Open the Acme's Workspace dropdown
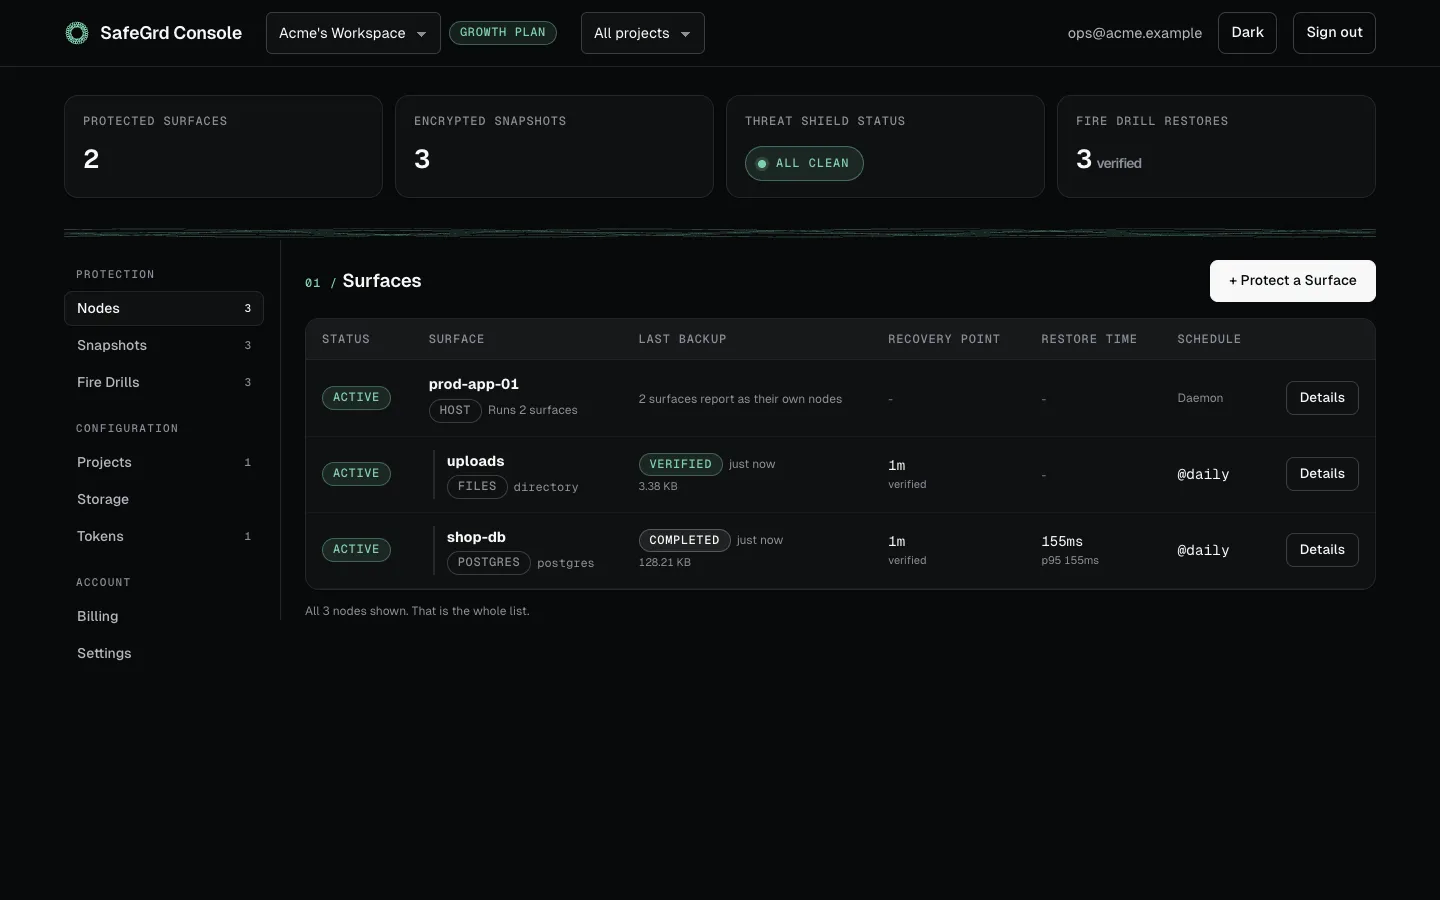This screenshot has width=1440, height=900. 353,33
